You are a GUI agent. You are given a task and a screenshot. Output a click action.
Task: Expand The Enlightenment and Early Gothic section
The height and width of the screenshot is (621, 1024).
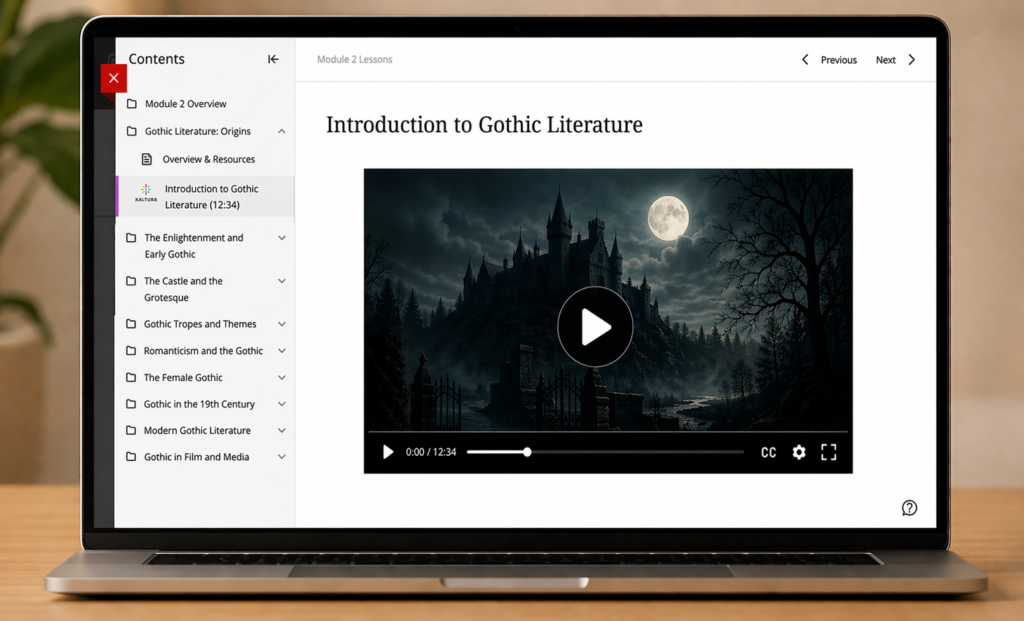pos(281,238)
